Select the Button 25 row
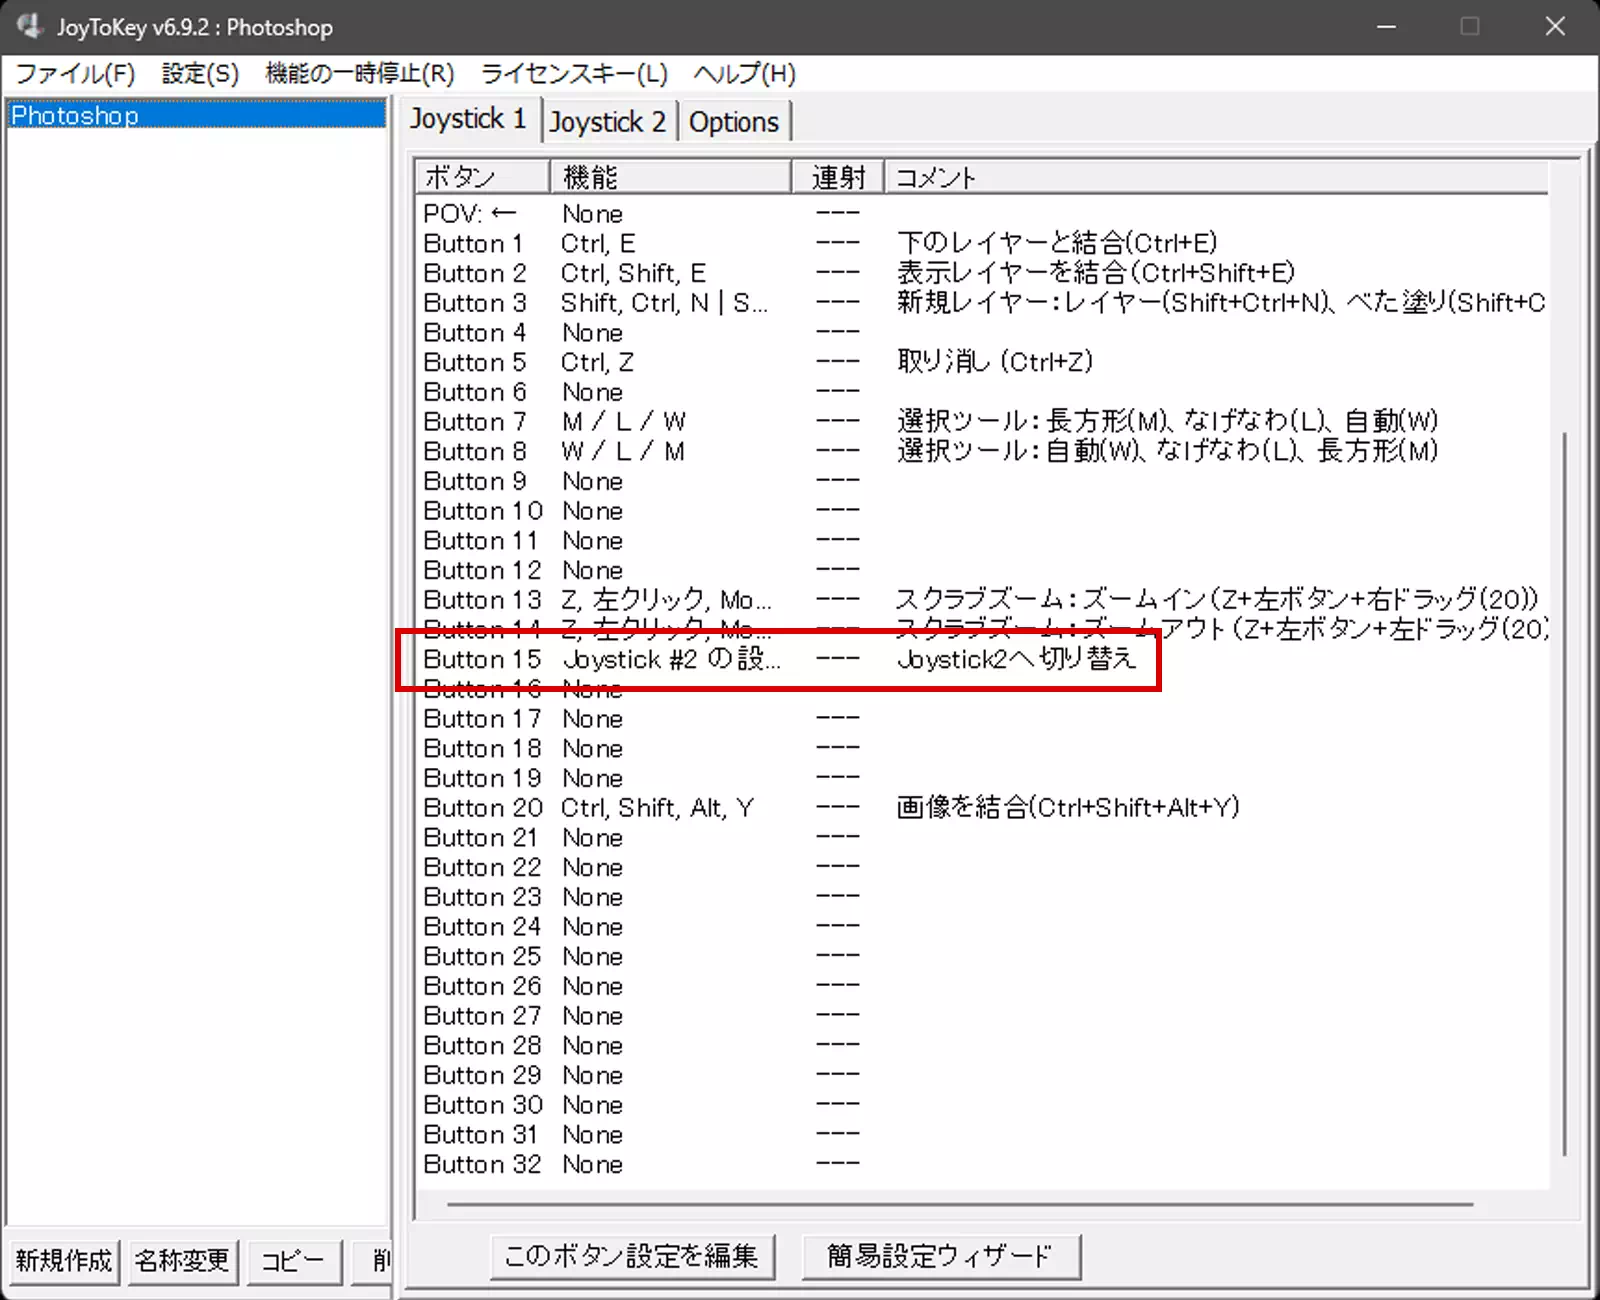The width and height of the screenshot is (1600, 1300). click(x=983, y=957)
